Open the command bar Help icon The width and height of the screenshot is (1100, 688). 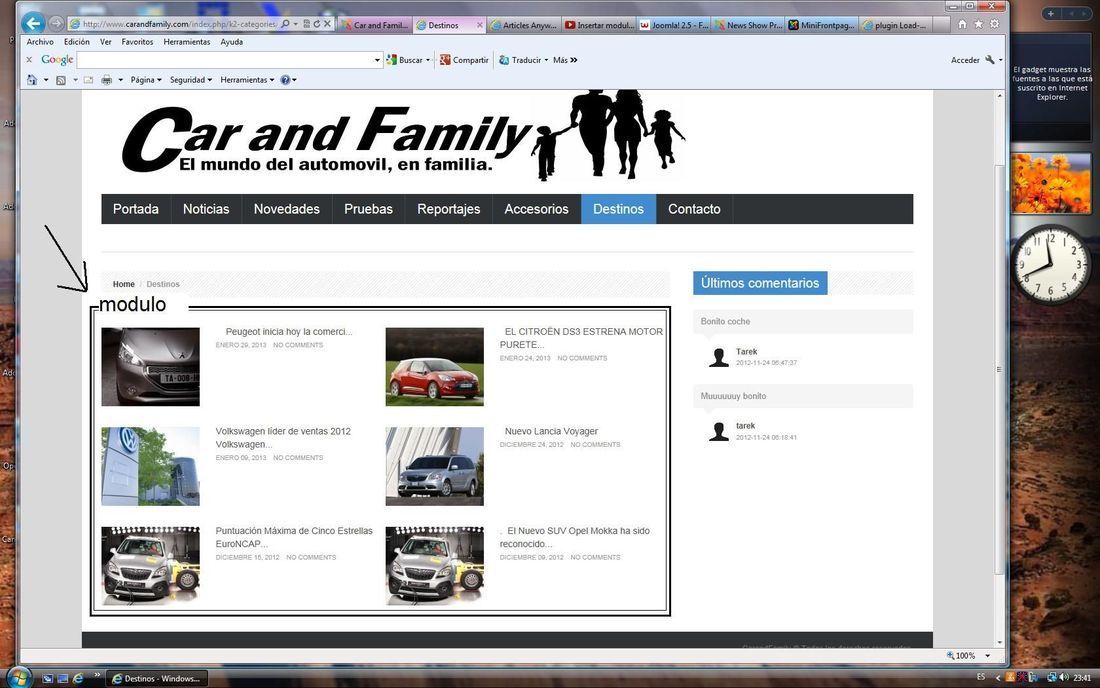(285, 80)
